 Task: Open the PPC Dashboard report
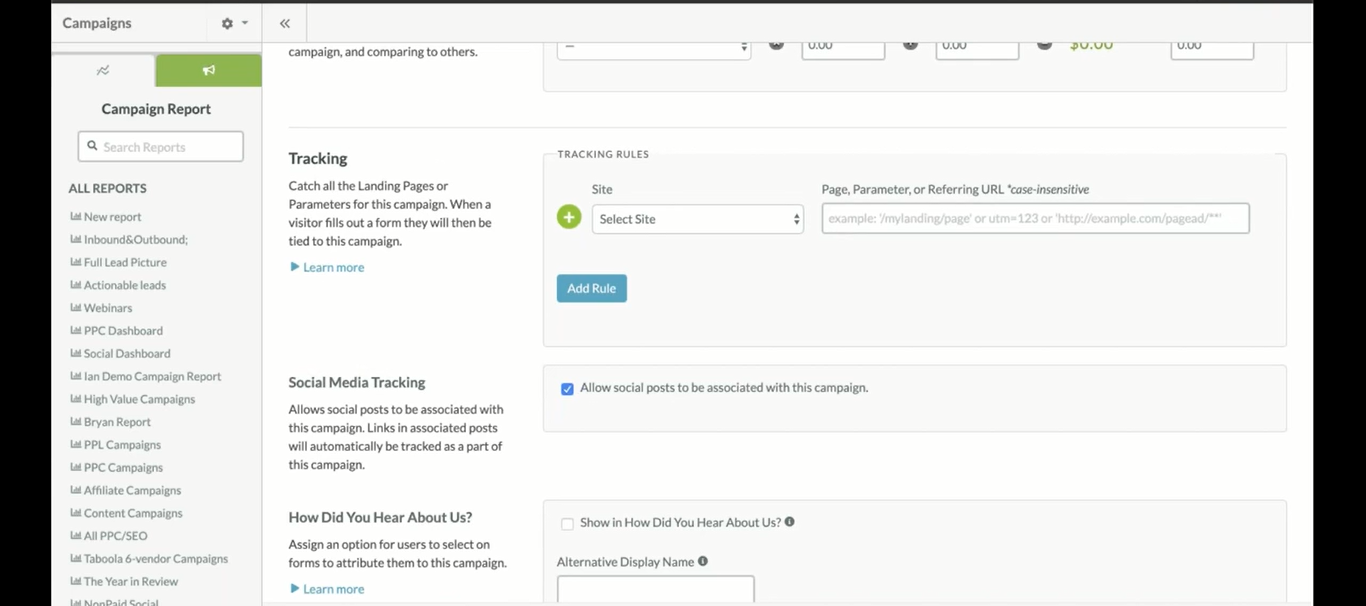(123, 331)
